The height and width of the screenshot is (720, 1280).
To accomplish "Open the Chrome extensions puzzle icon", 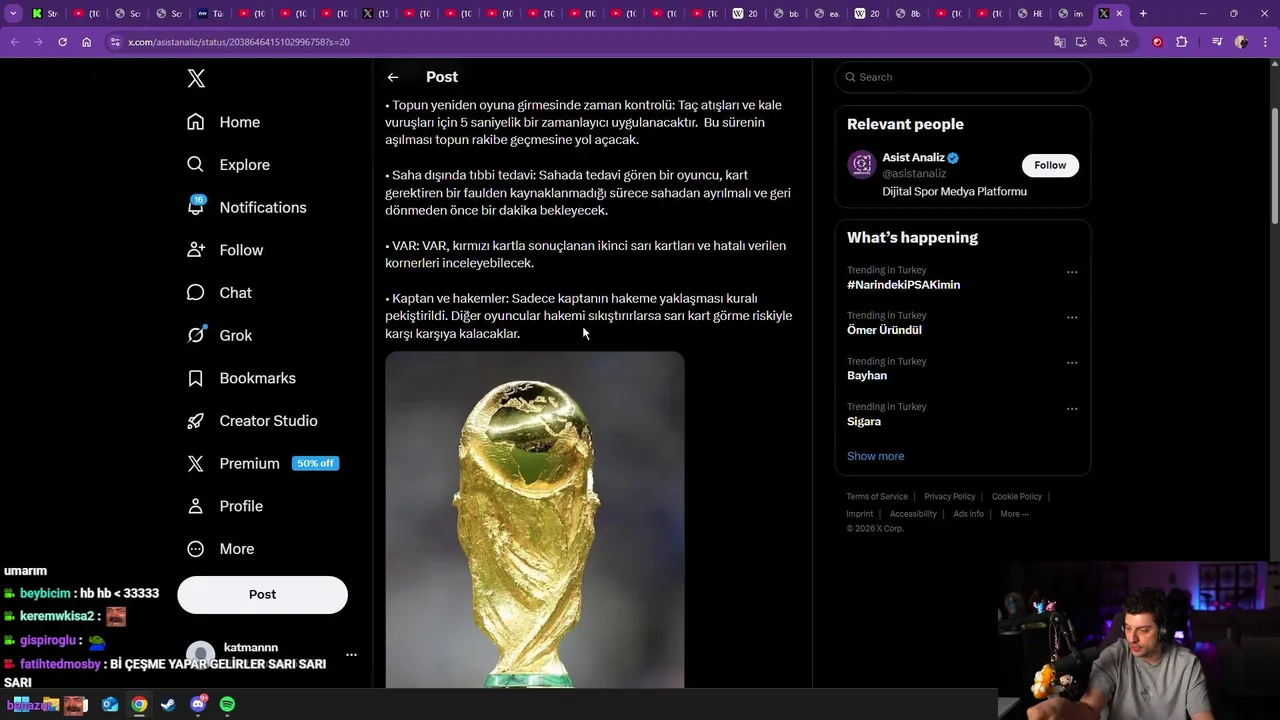I will coord(1182,42).
